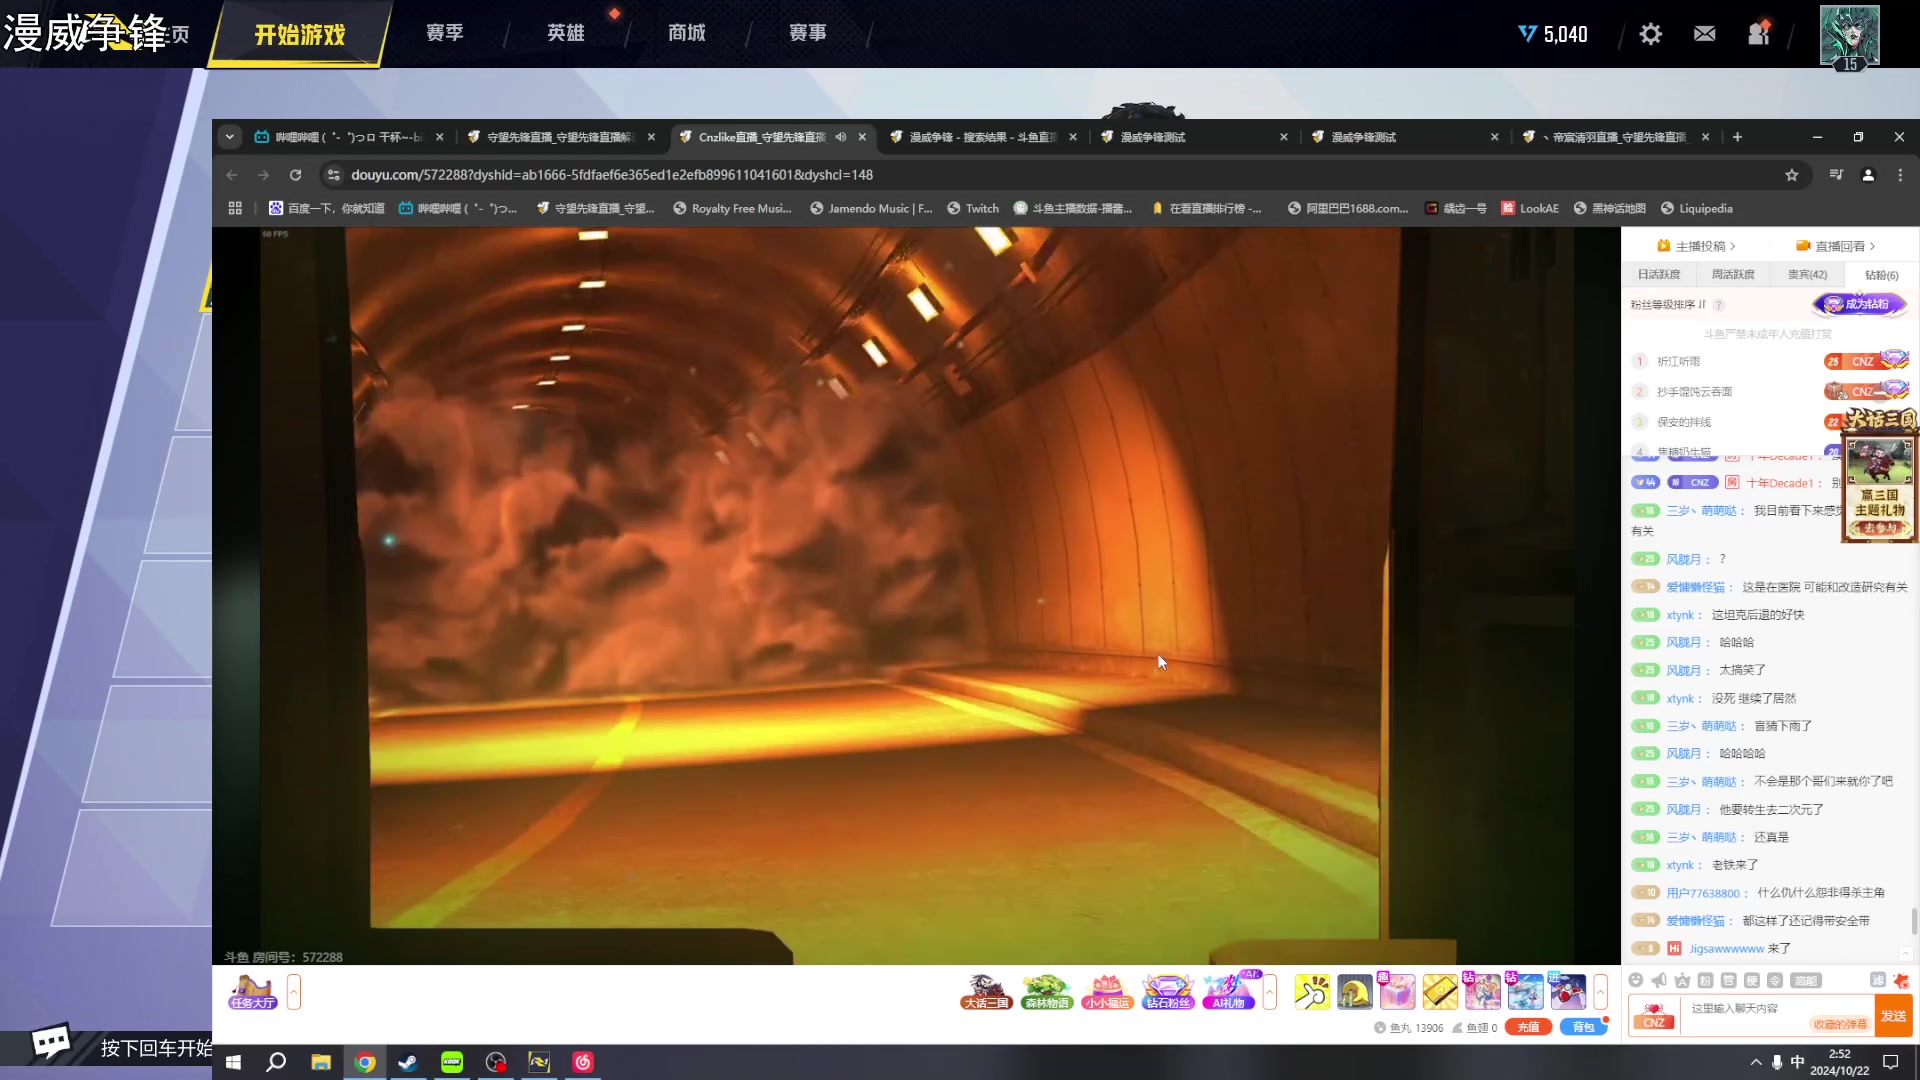Click help question mark beside 粉丝等级排序
Screen dimensions: 1920x1080
coord(1719,305)
